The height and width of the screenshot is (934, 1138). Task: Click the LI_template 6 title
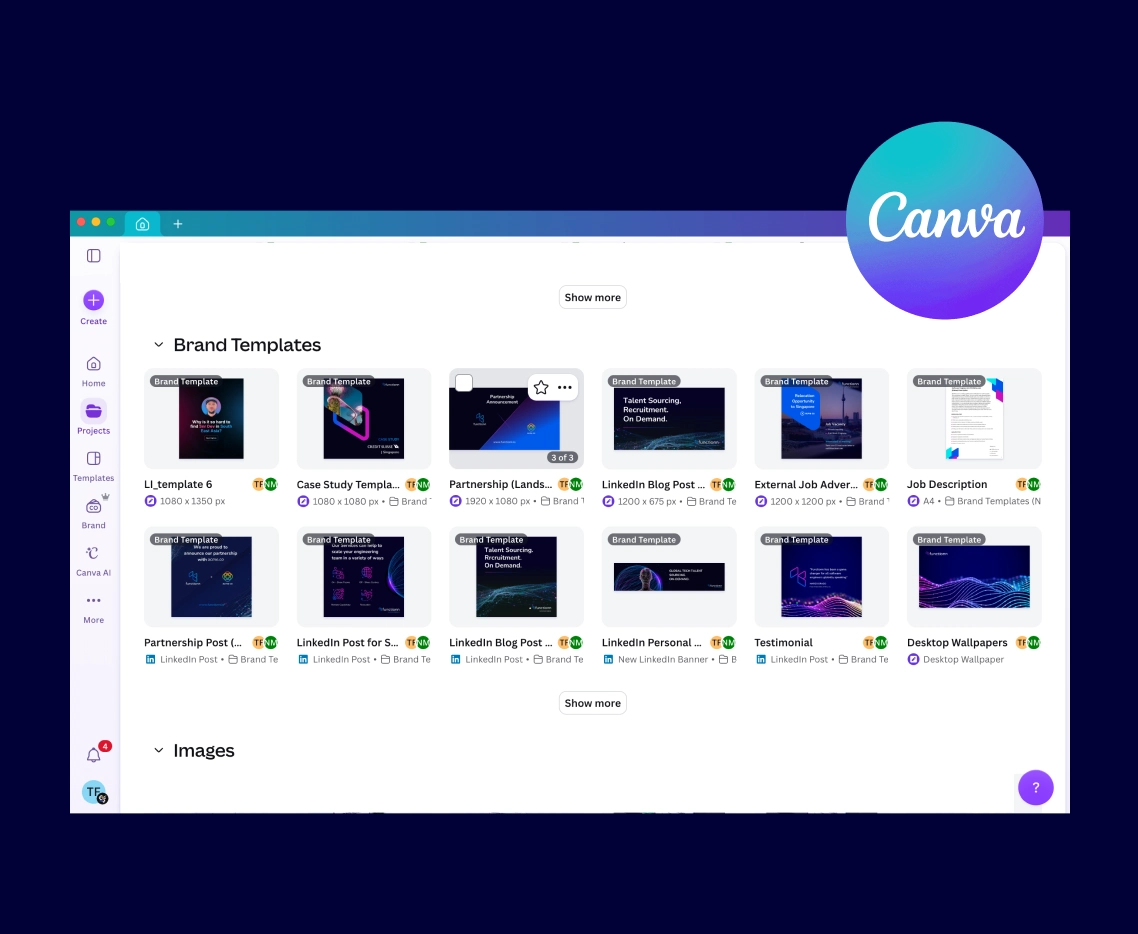178,484
